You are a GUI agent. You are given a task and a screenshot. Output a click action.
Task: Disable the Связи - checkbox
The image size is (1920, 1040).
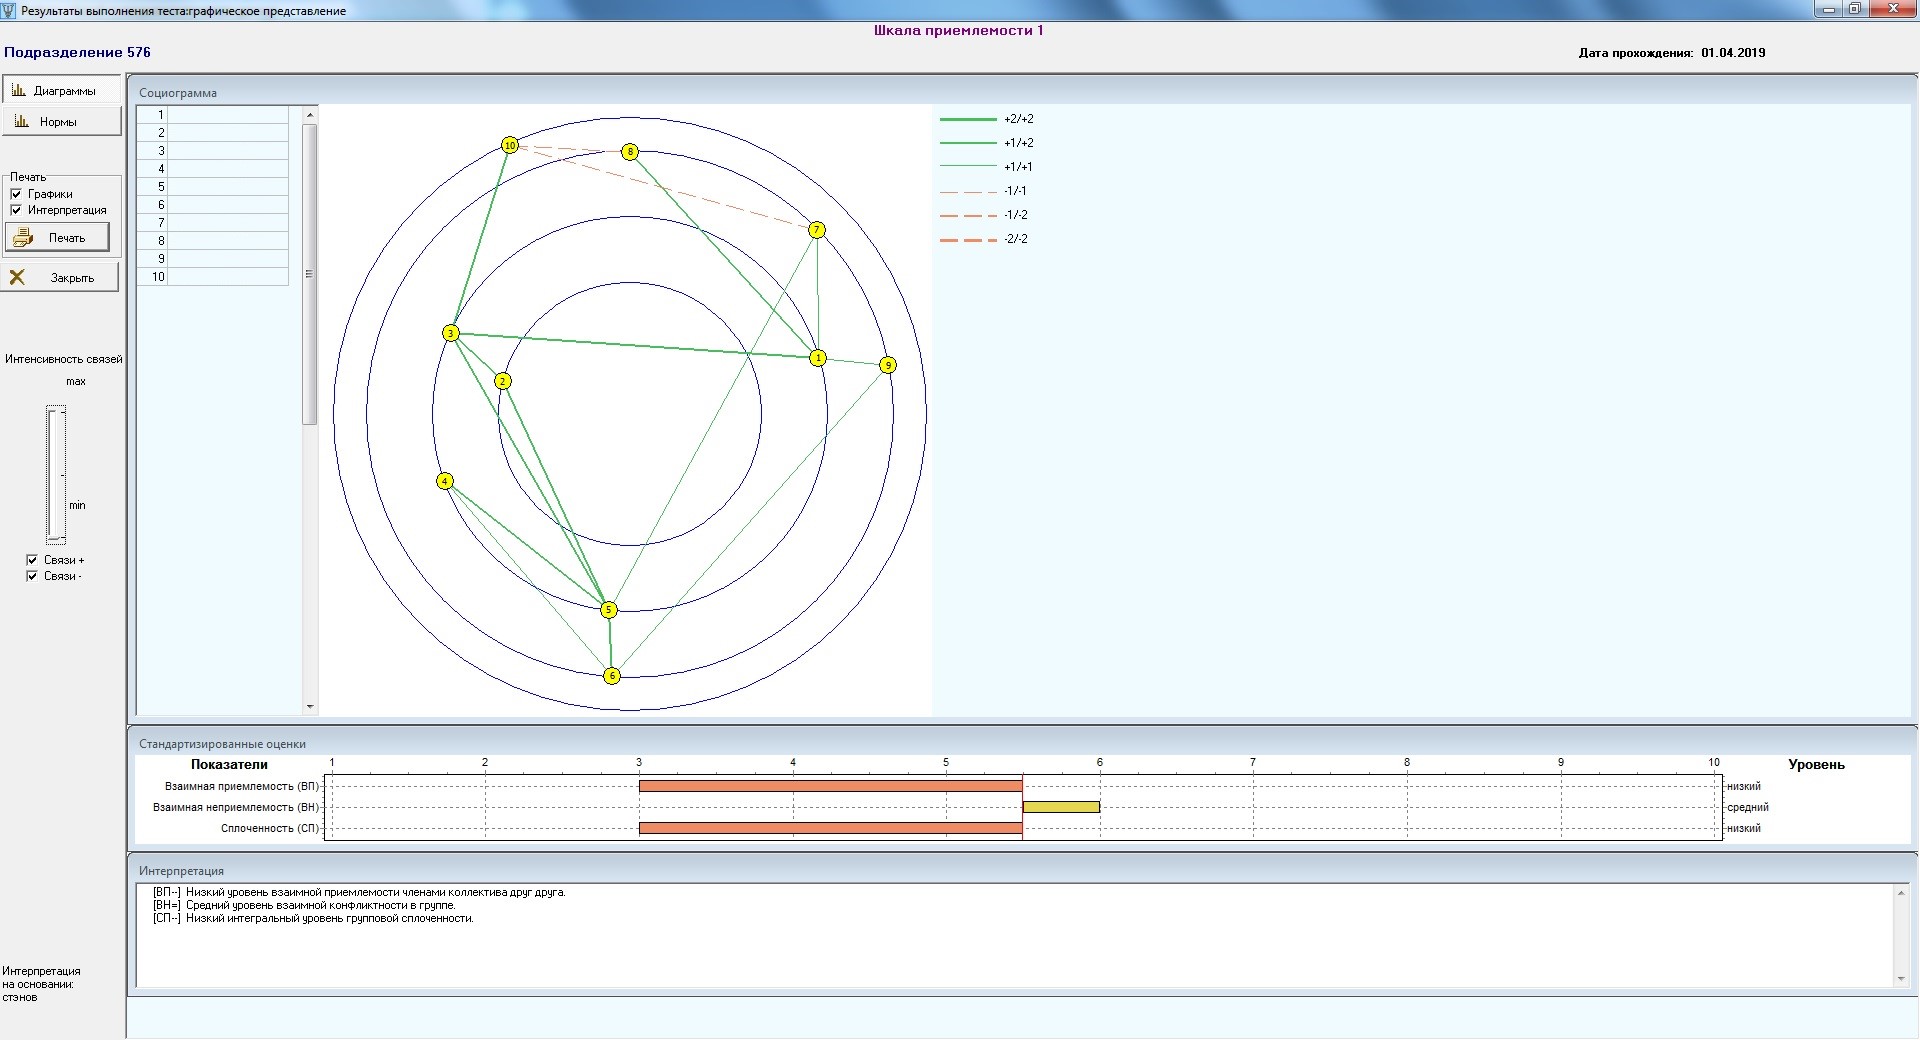[32, 576]
